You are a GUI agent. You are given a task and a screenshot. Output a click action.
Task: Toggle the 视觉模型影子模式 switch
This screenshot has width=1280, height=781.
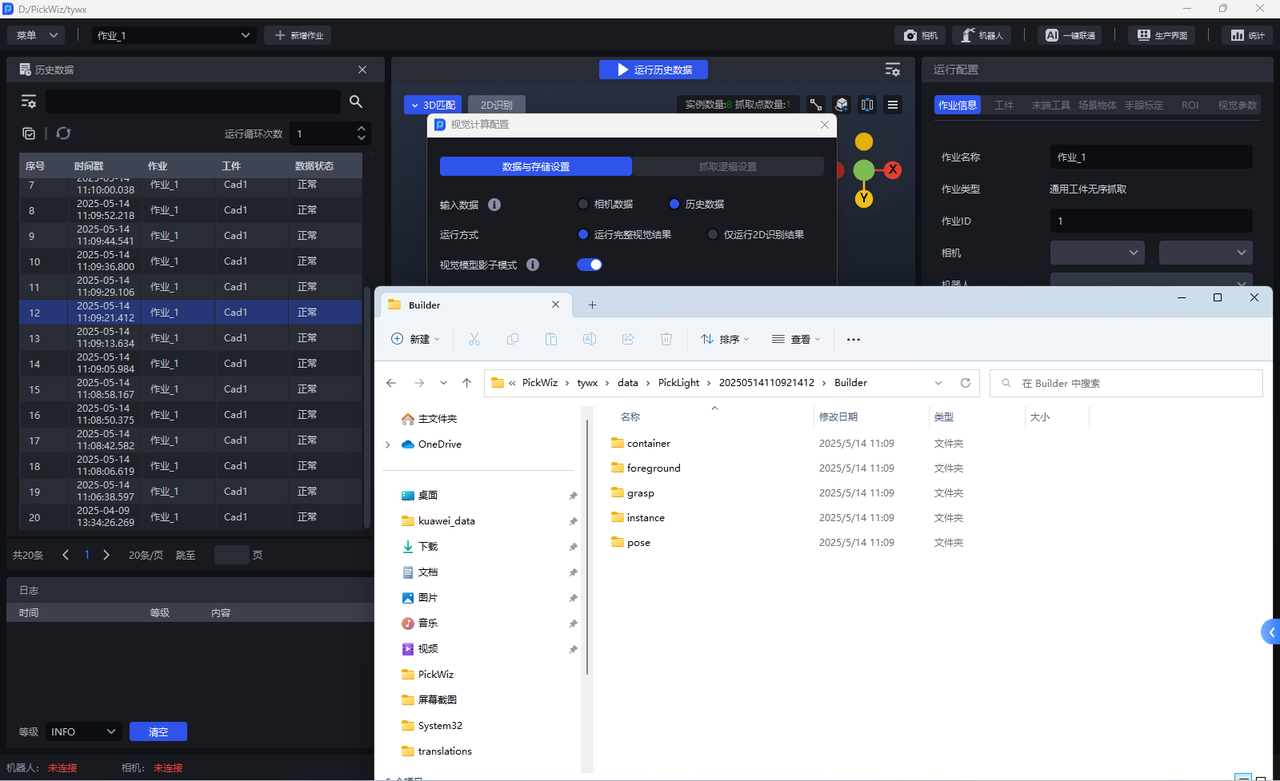590,265
